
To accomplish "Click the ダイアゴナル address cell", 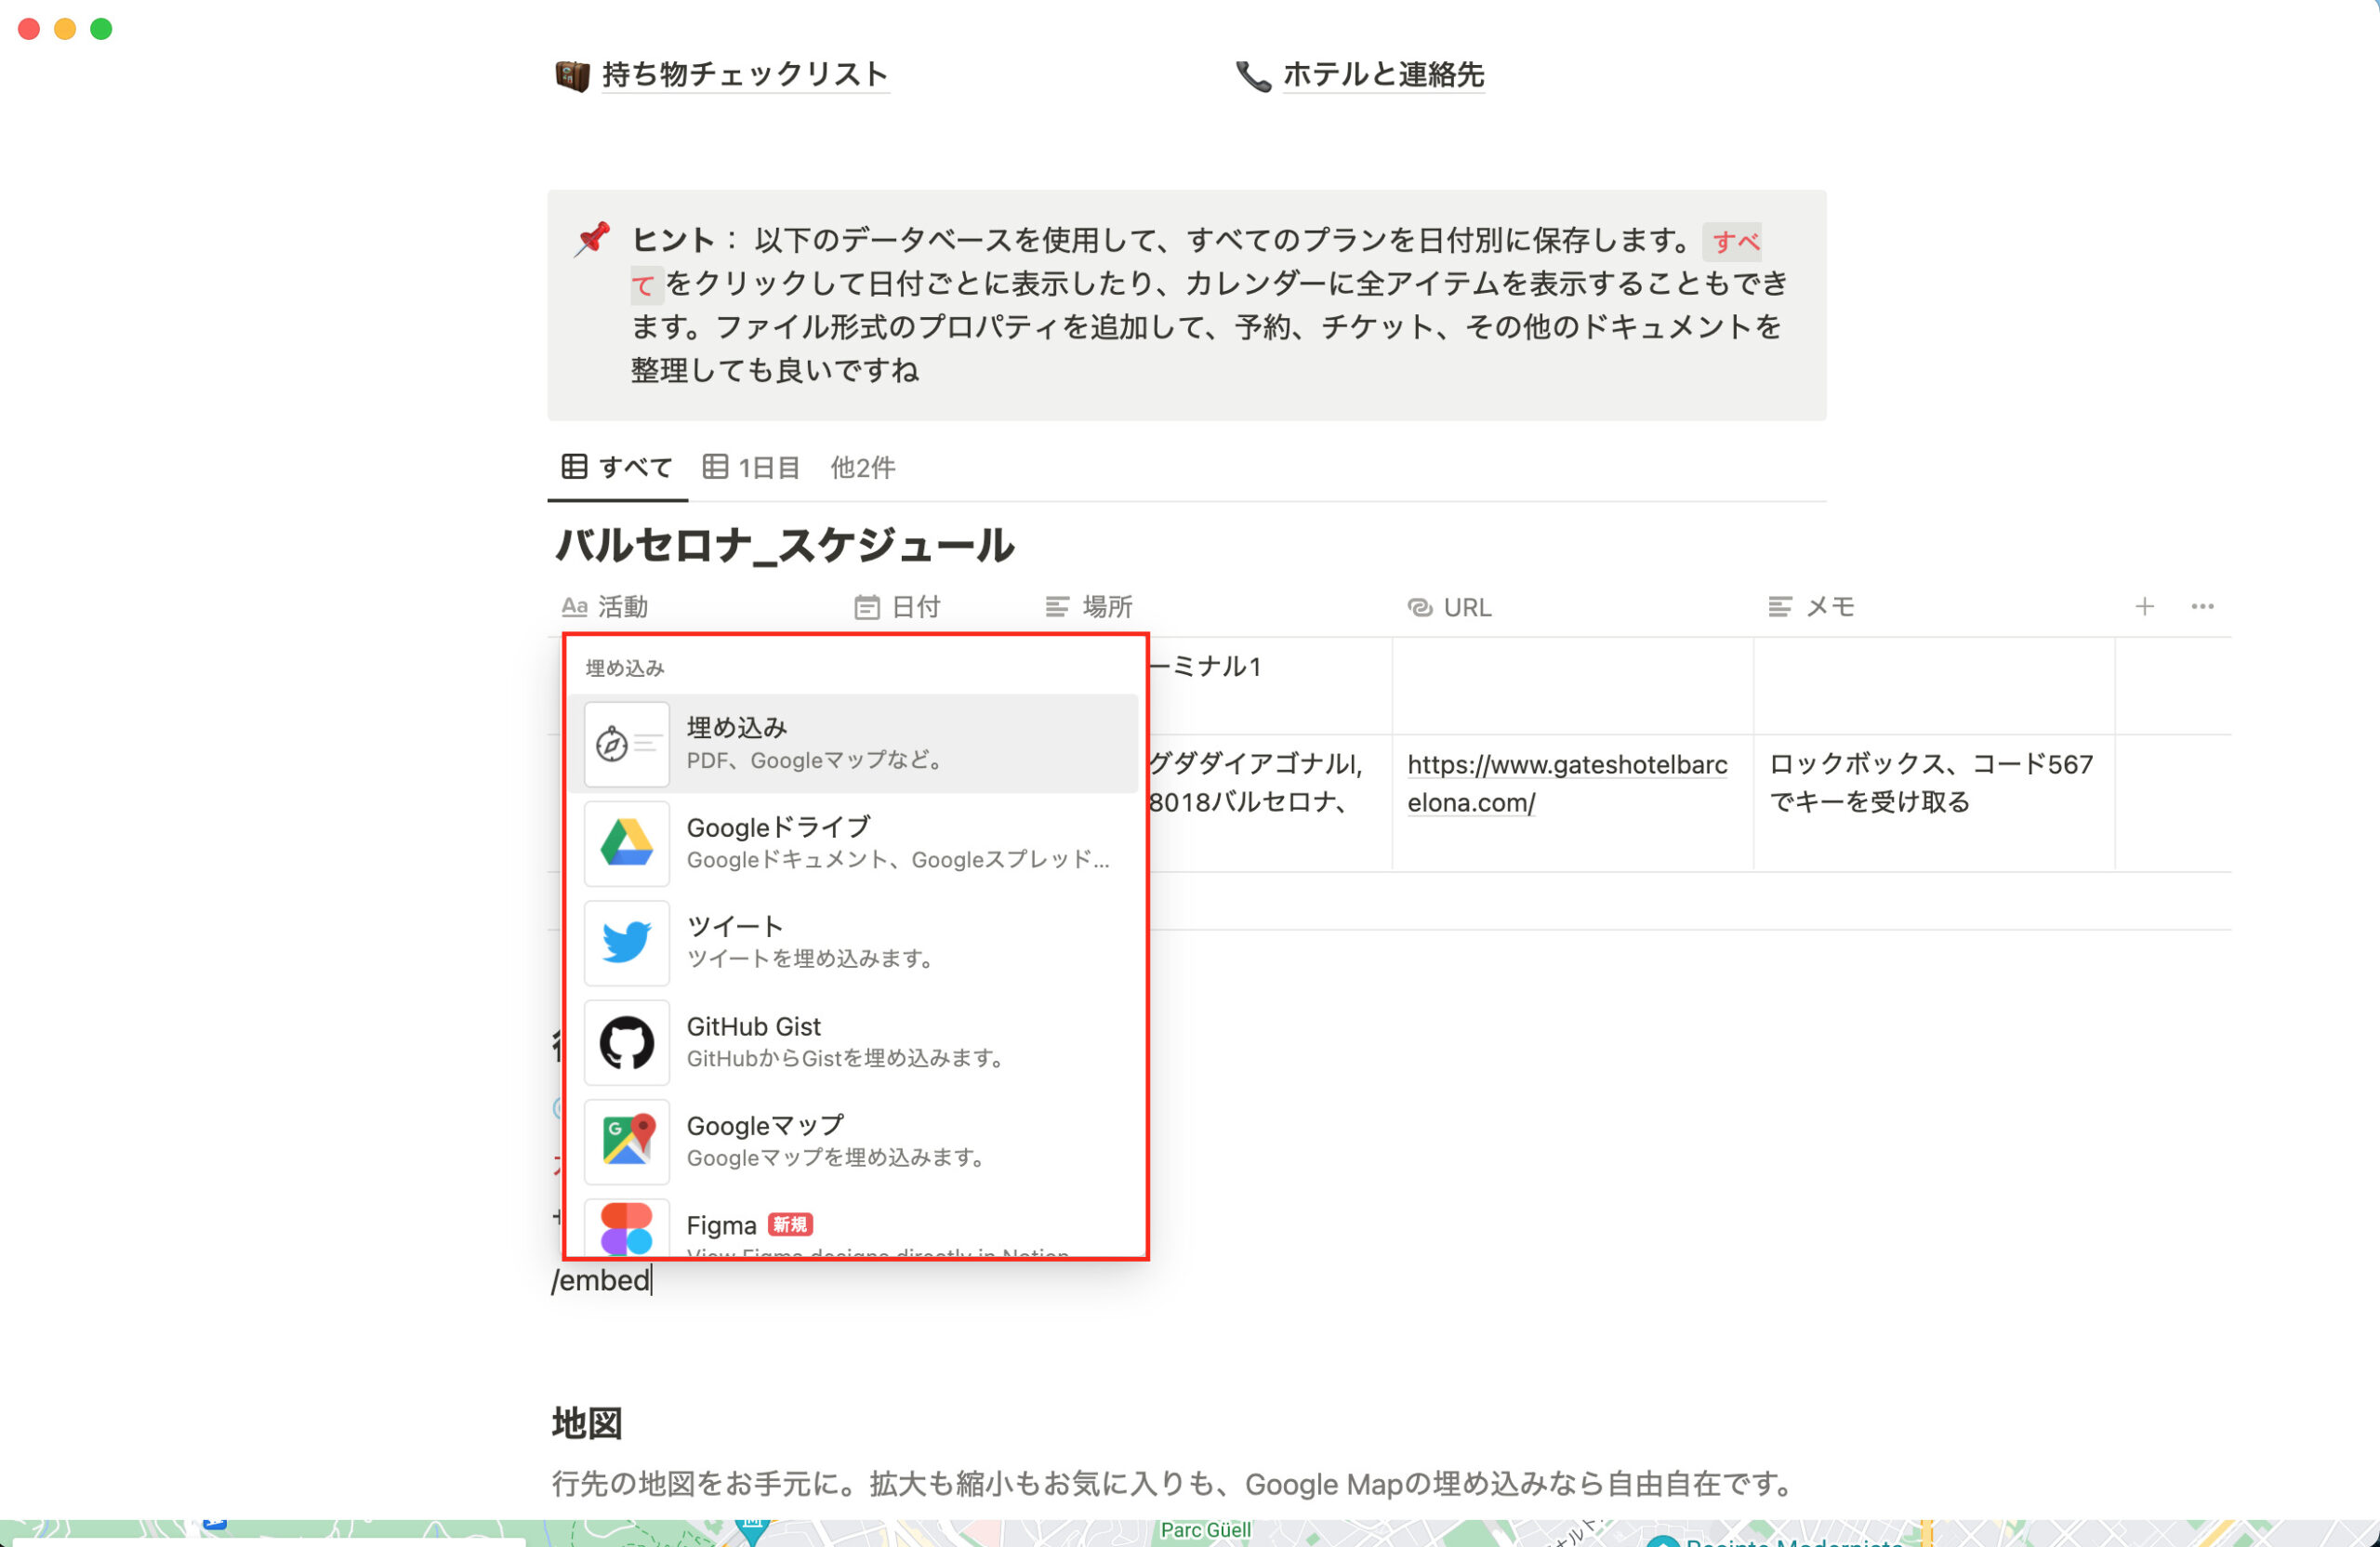I will (1270, 802).
